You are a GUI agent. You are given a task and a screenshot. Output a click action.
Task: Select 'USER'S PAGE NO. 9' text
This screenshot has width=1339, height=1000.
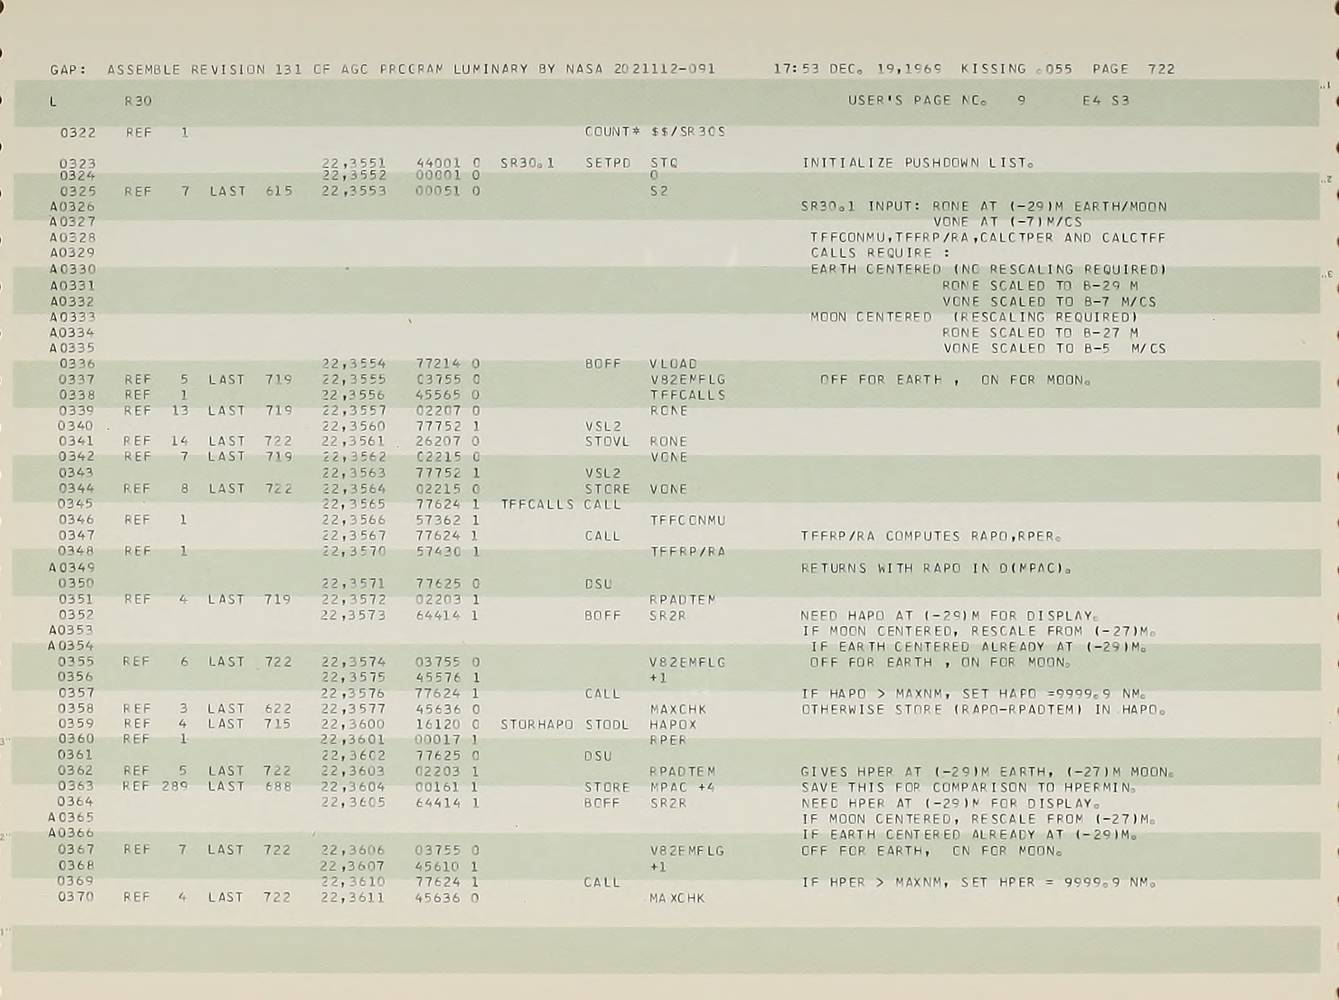[x=936, y=100]
